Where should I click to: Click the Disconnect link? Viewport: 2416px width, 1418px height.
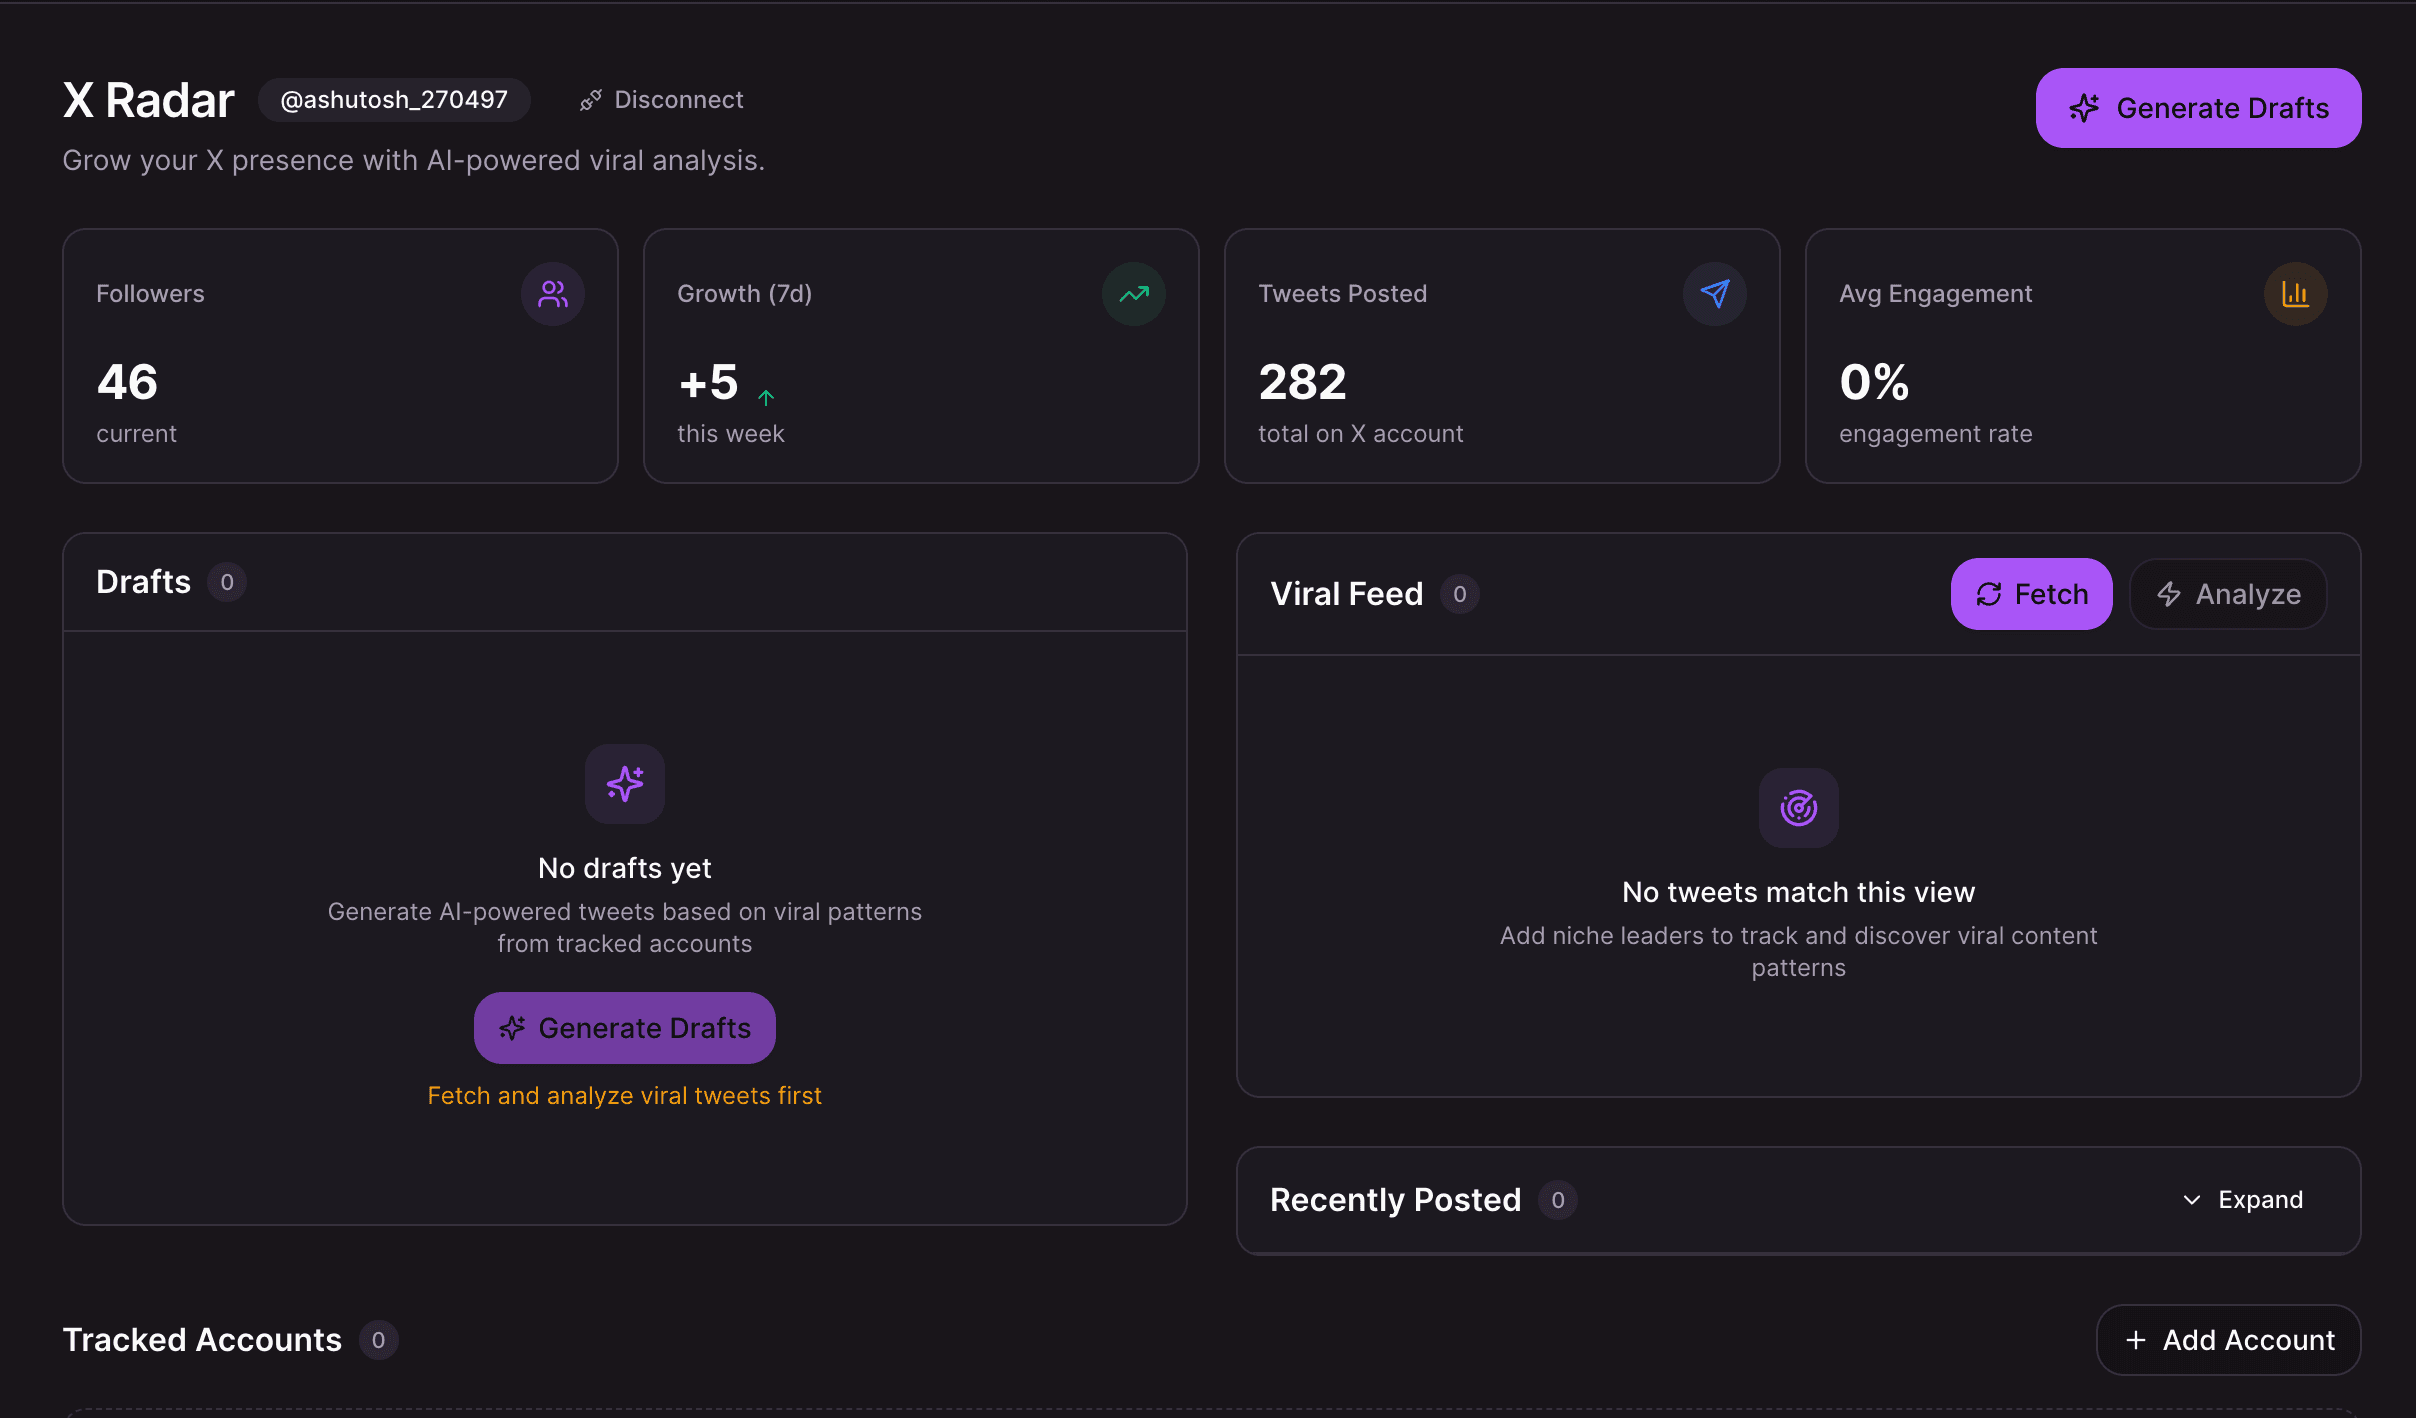point(678,99)
